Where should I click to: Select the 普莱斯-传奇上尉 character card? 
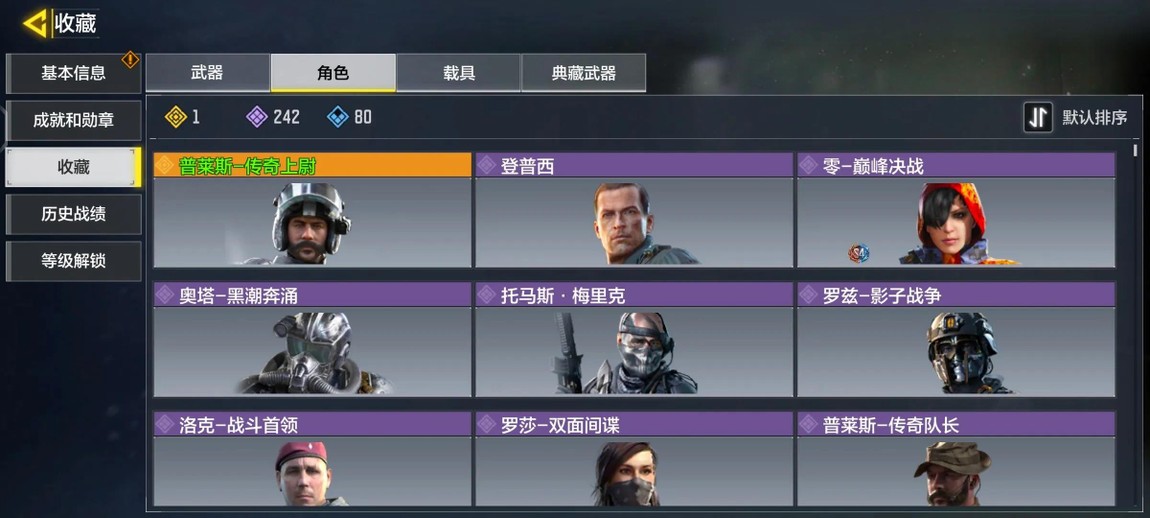tap(312, 210)
